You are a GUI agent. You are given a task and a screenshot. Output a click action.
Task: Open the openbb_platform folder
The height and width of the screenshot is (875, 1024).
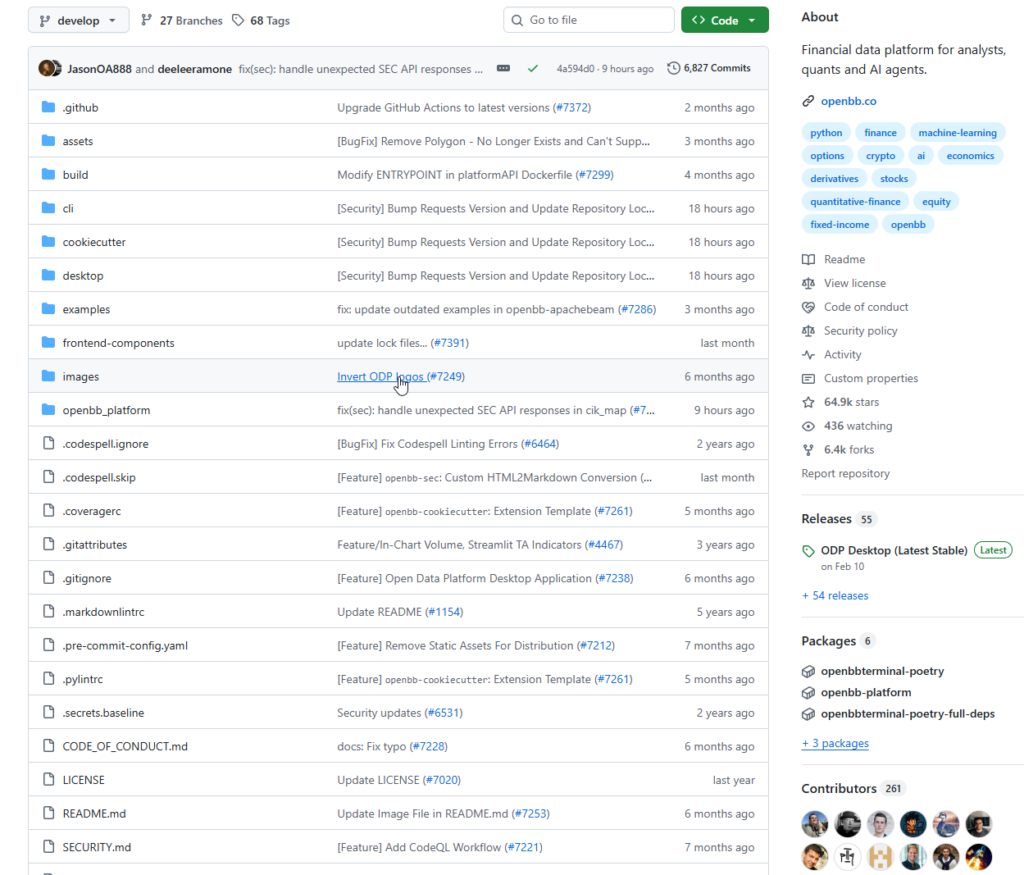point(106,410)
